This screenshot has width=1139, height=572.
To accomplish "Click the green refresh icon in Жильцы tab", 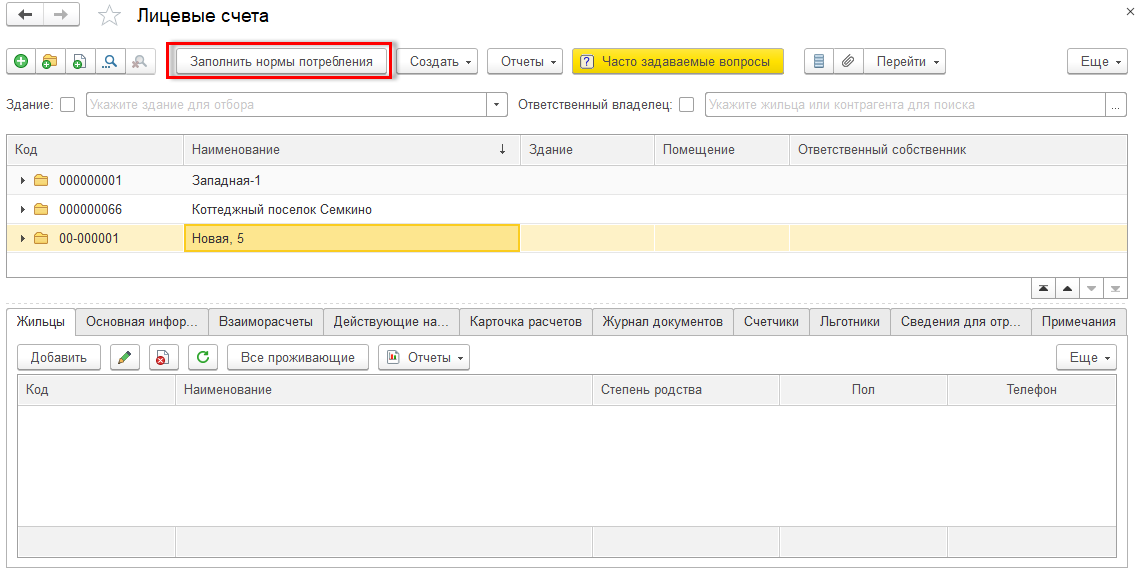I will [203, 357].
